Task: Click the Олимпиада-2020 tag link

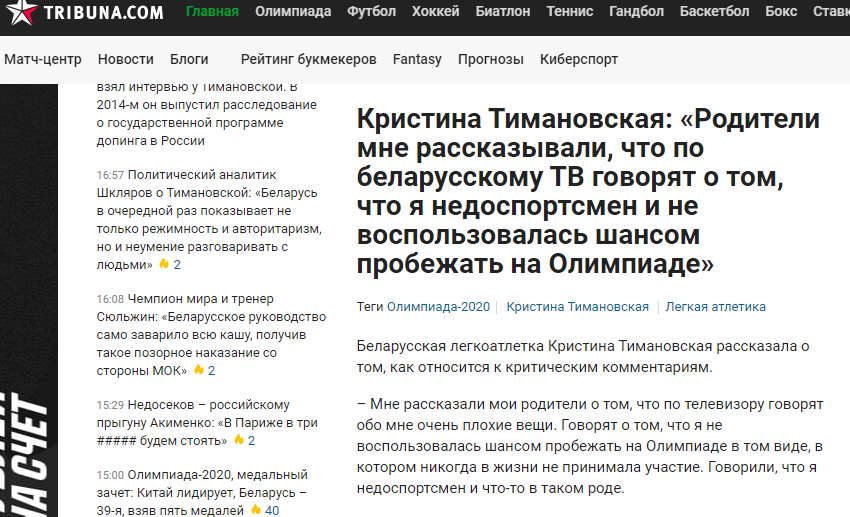Action: tap(438, 307)
